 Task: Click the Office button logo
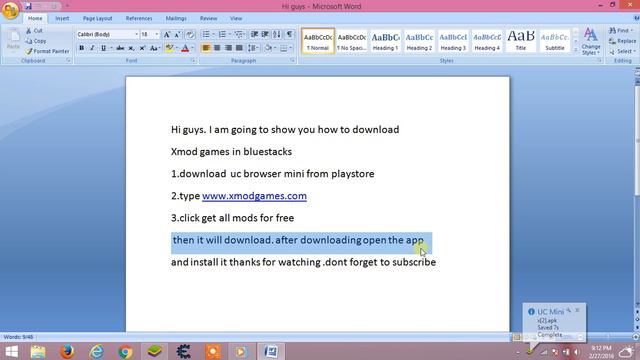10,10
